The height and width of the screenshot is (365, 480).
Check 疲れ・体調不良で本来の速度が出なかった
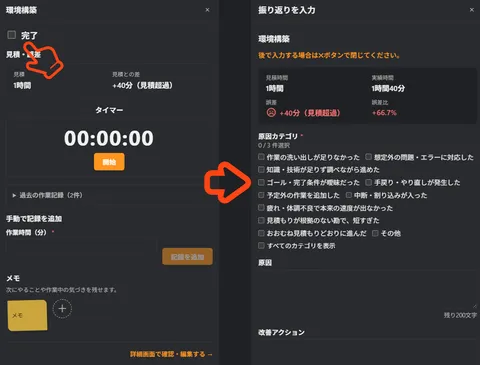pyautogui.click(x=261, y=208)
